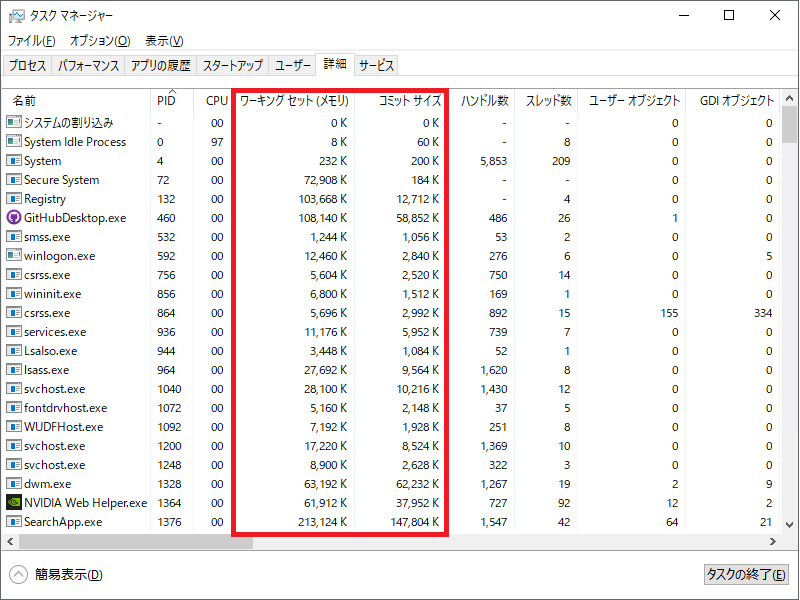Screen dimensions: 800x600
Task: Click the horizontal scrollbar right arrow
Action: point(774,543)
